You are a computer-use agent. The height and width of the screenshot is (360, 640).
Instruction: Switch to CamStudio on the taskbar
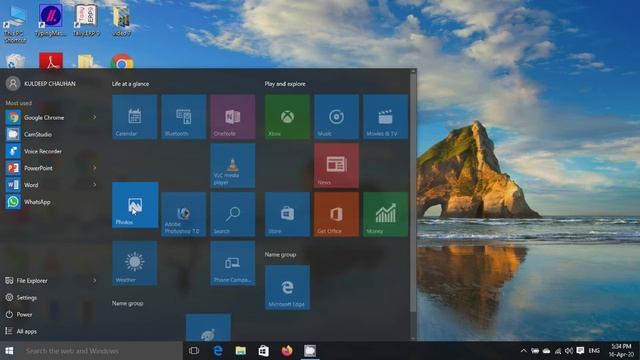coord(310,351)
